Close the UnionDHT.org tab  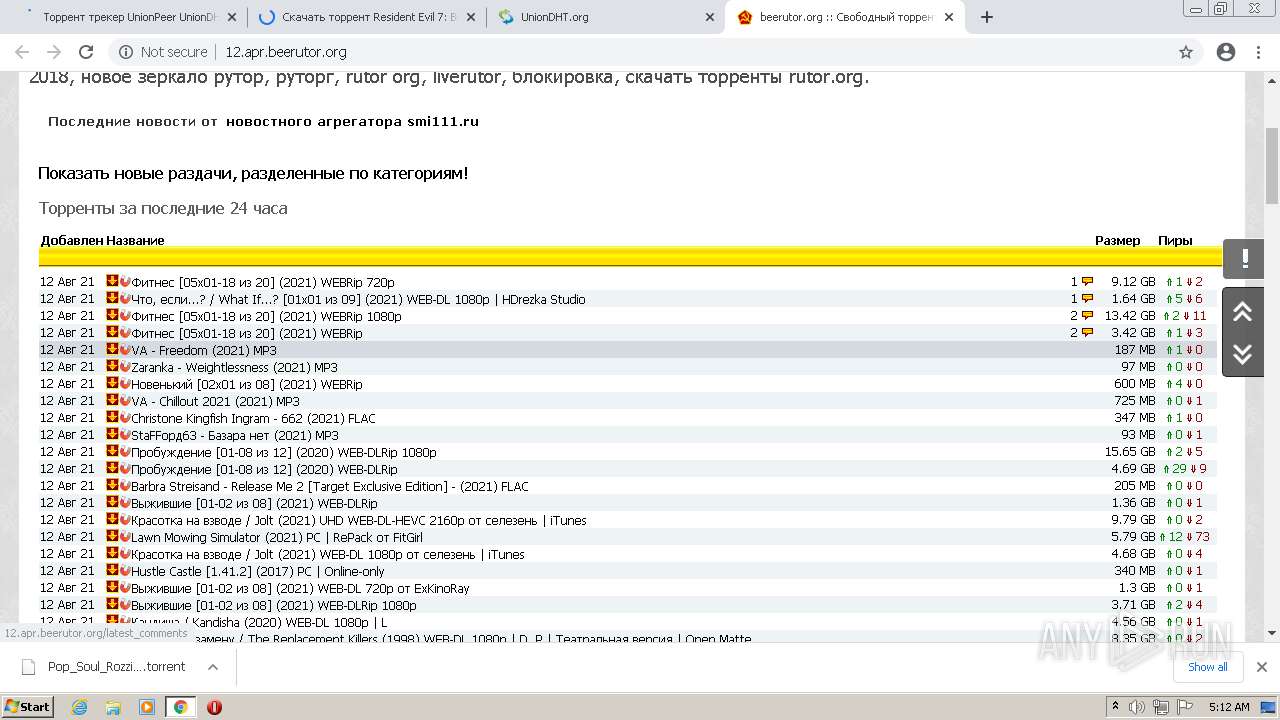(710, 17)
